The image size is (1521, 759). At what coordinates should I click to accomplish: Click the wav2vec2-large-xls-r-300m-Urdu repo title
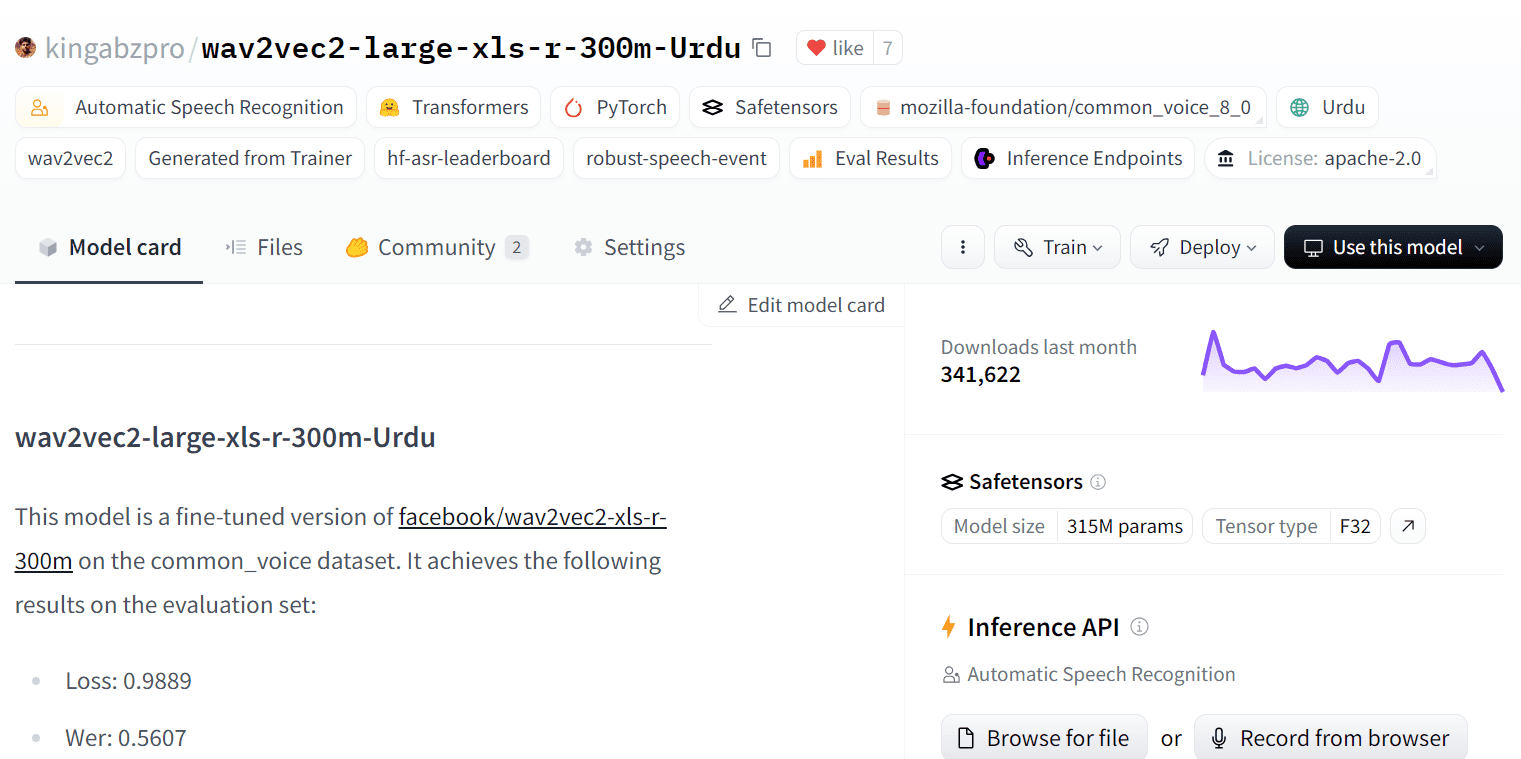[x=471, y=48]
